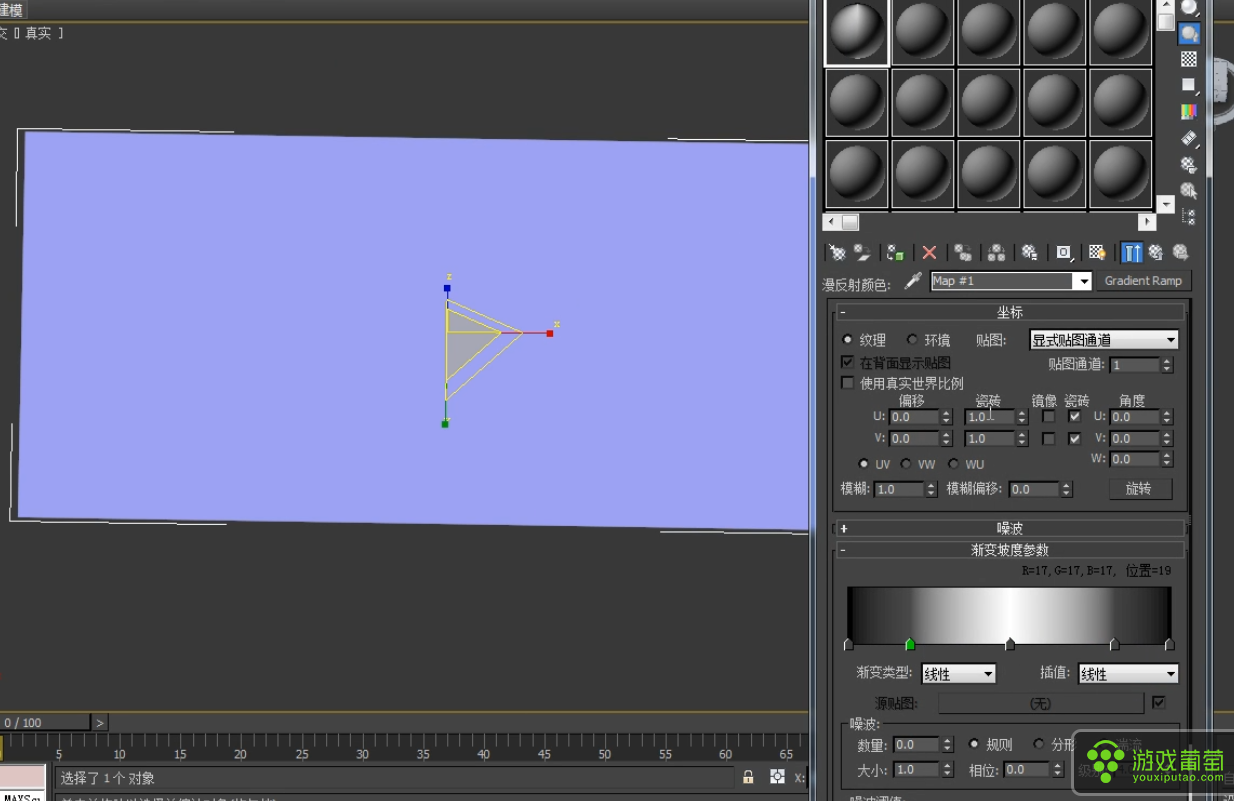Select the middle gradient ramp flag
The width and height of the screenshot is (1234, 801).
(1010, 645)
